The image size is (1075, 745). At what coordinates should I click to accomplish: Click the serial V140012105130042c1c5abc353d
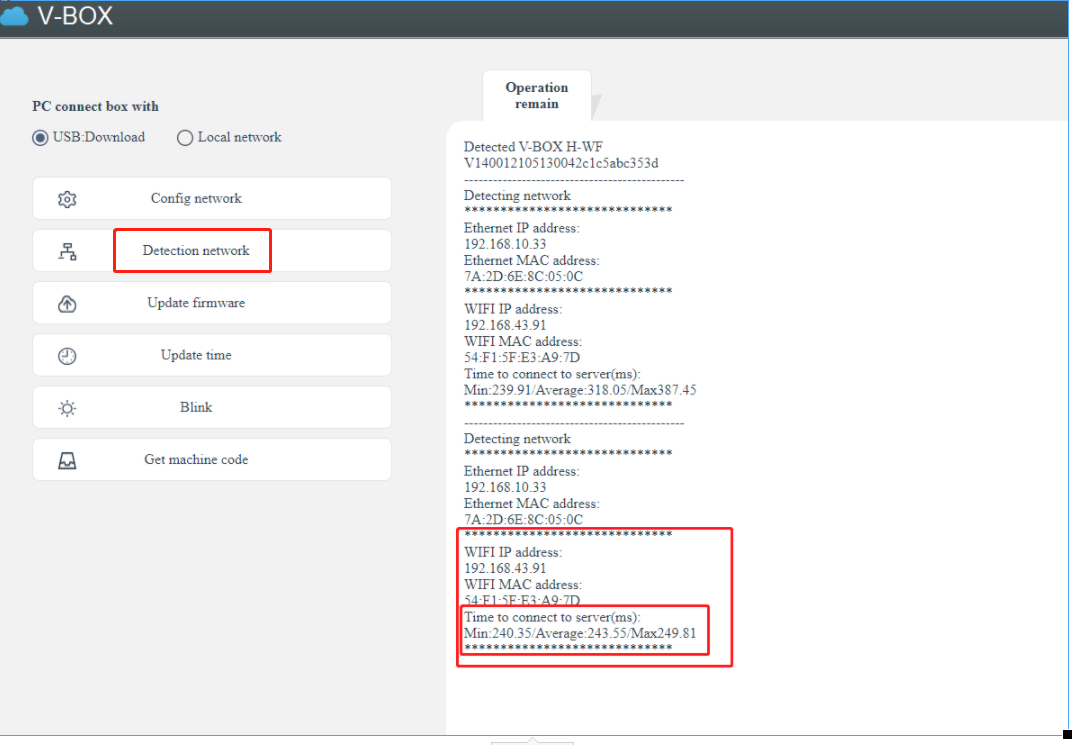561,163
